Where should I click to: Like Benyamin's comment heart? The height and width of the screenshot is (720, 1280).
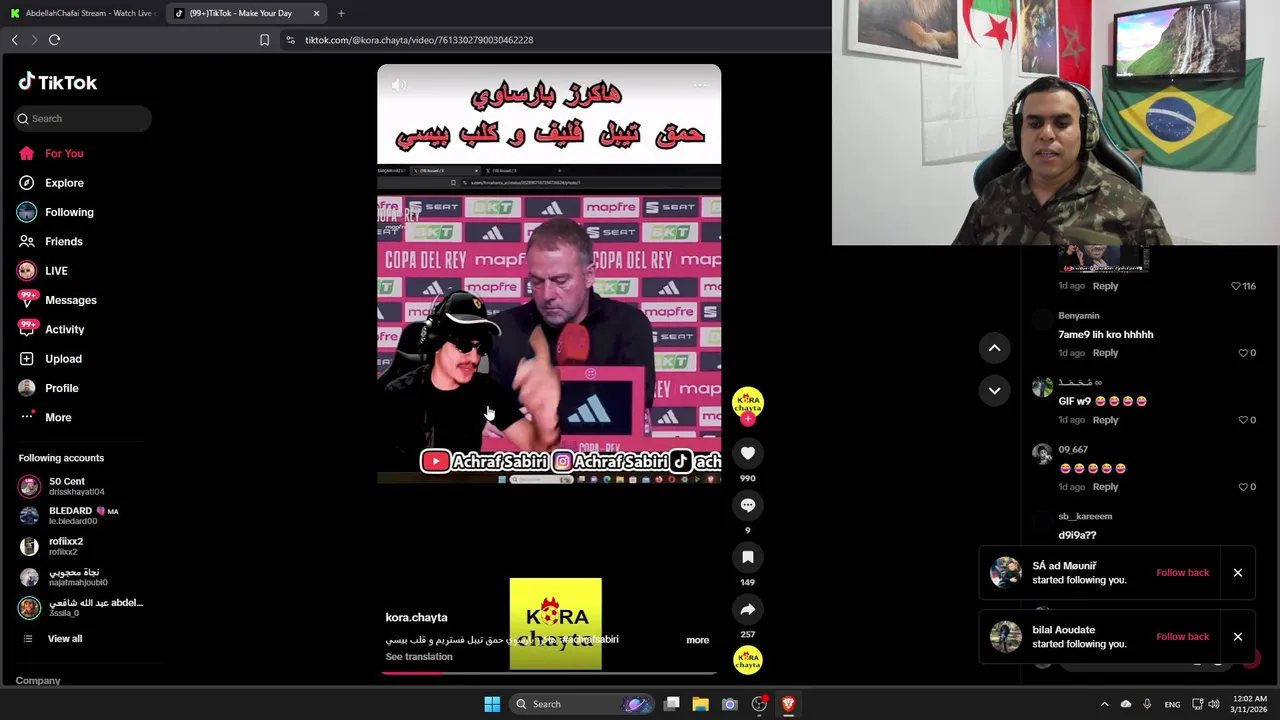pos(1243,353)
